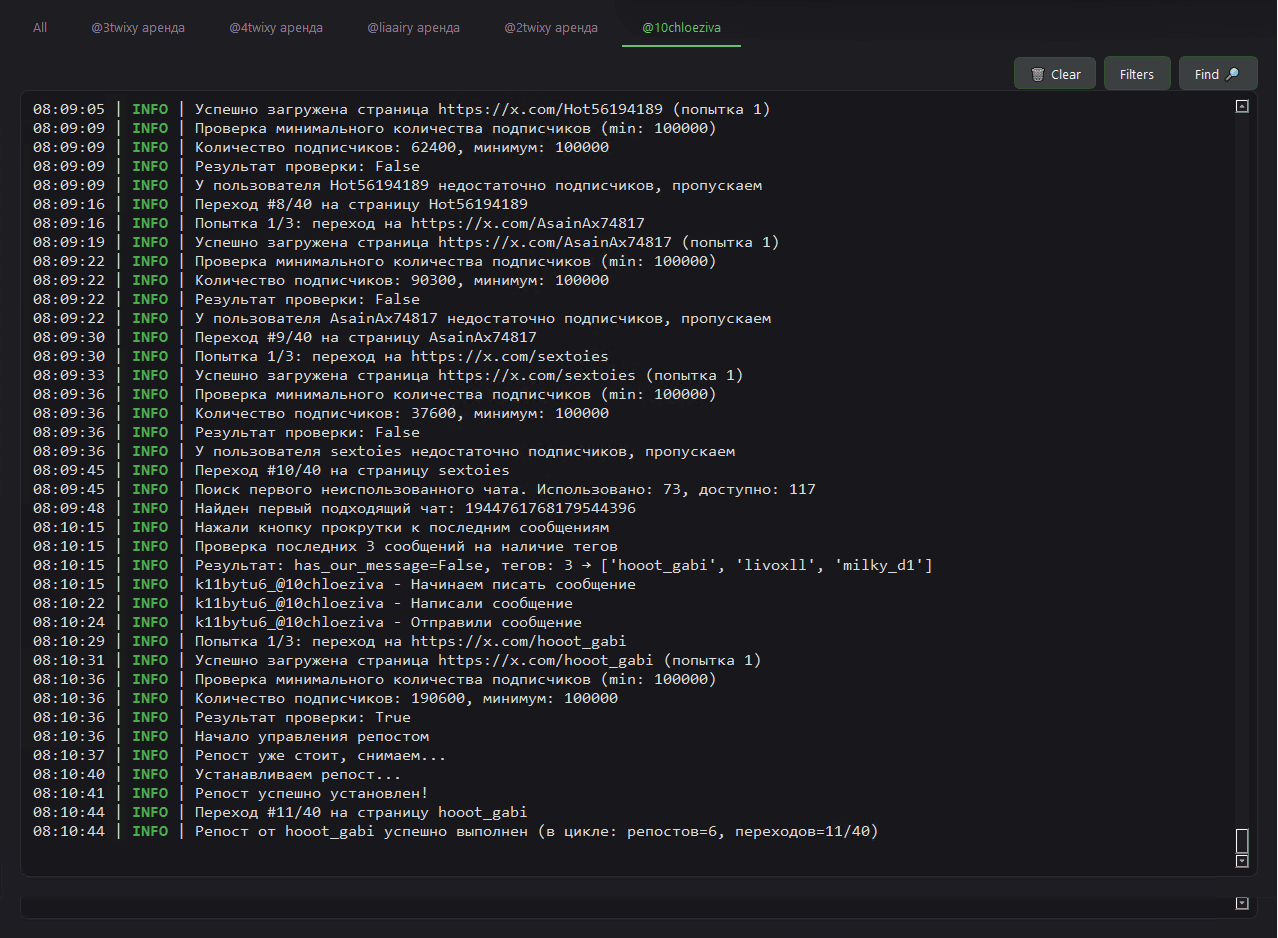The image size is (1278, 938).
Task: Click the lower panel's scroll down arrow
Action: [1242, 903]
